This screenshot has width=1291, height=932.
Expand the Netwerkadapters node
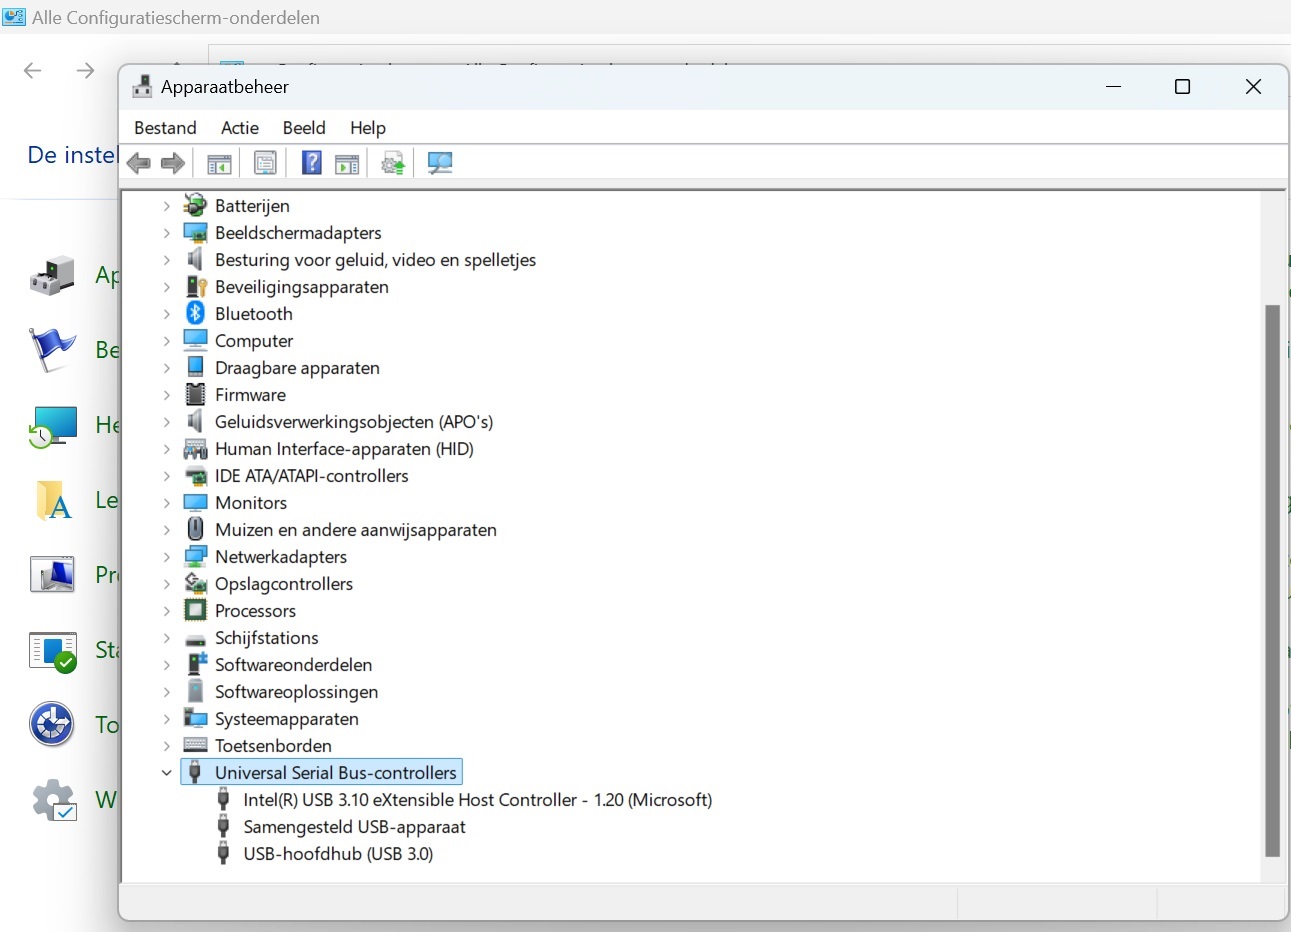[x=167, y=557]
